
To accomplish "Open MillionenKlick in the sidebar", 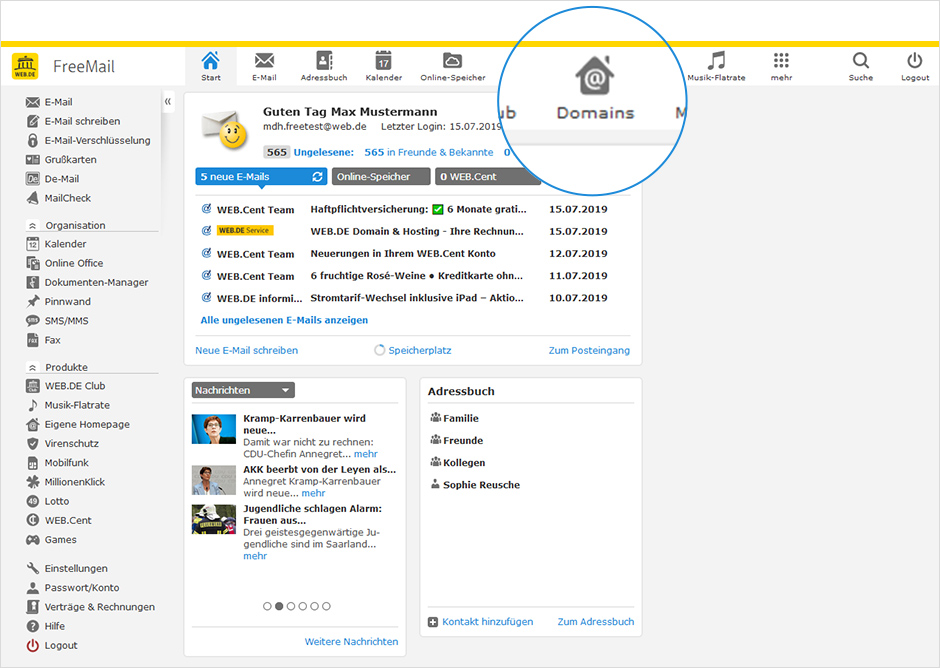I will pos(65,482).
